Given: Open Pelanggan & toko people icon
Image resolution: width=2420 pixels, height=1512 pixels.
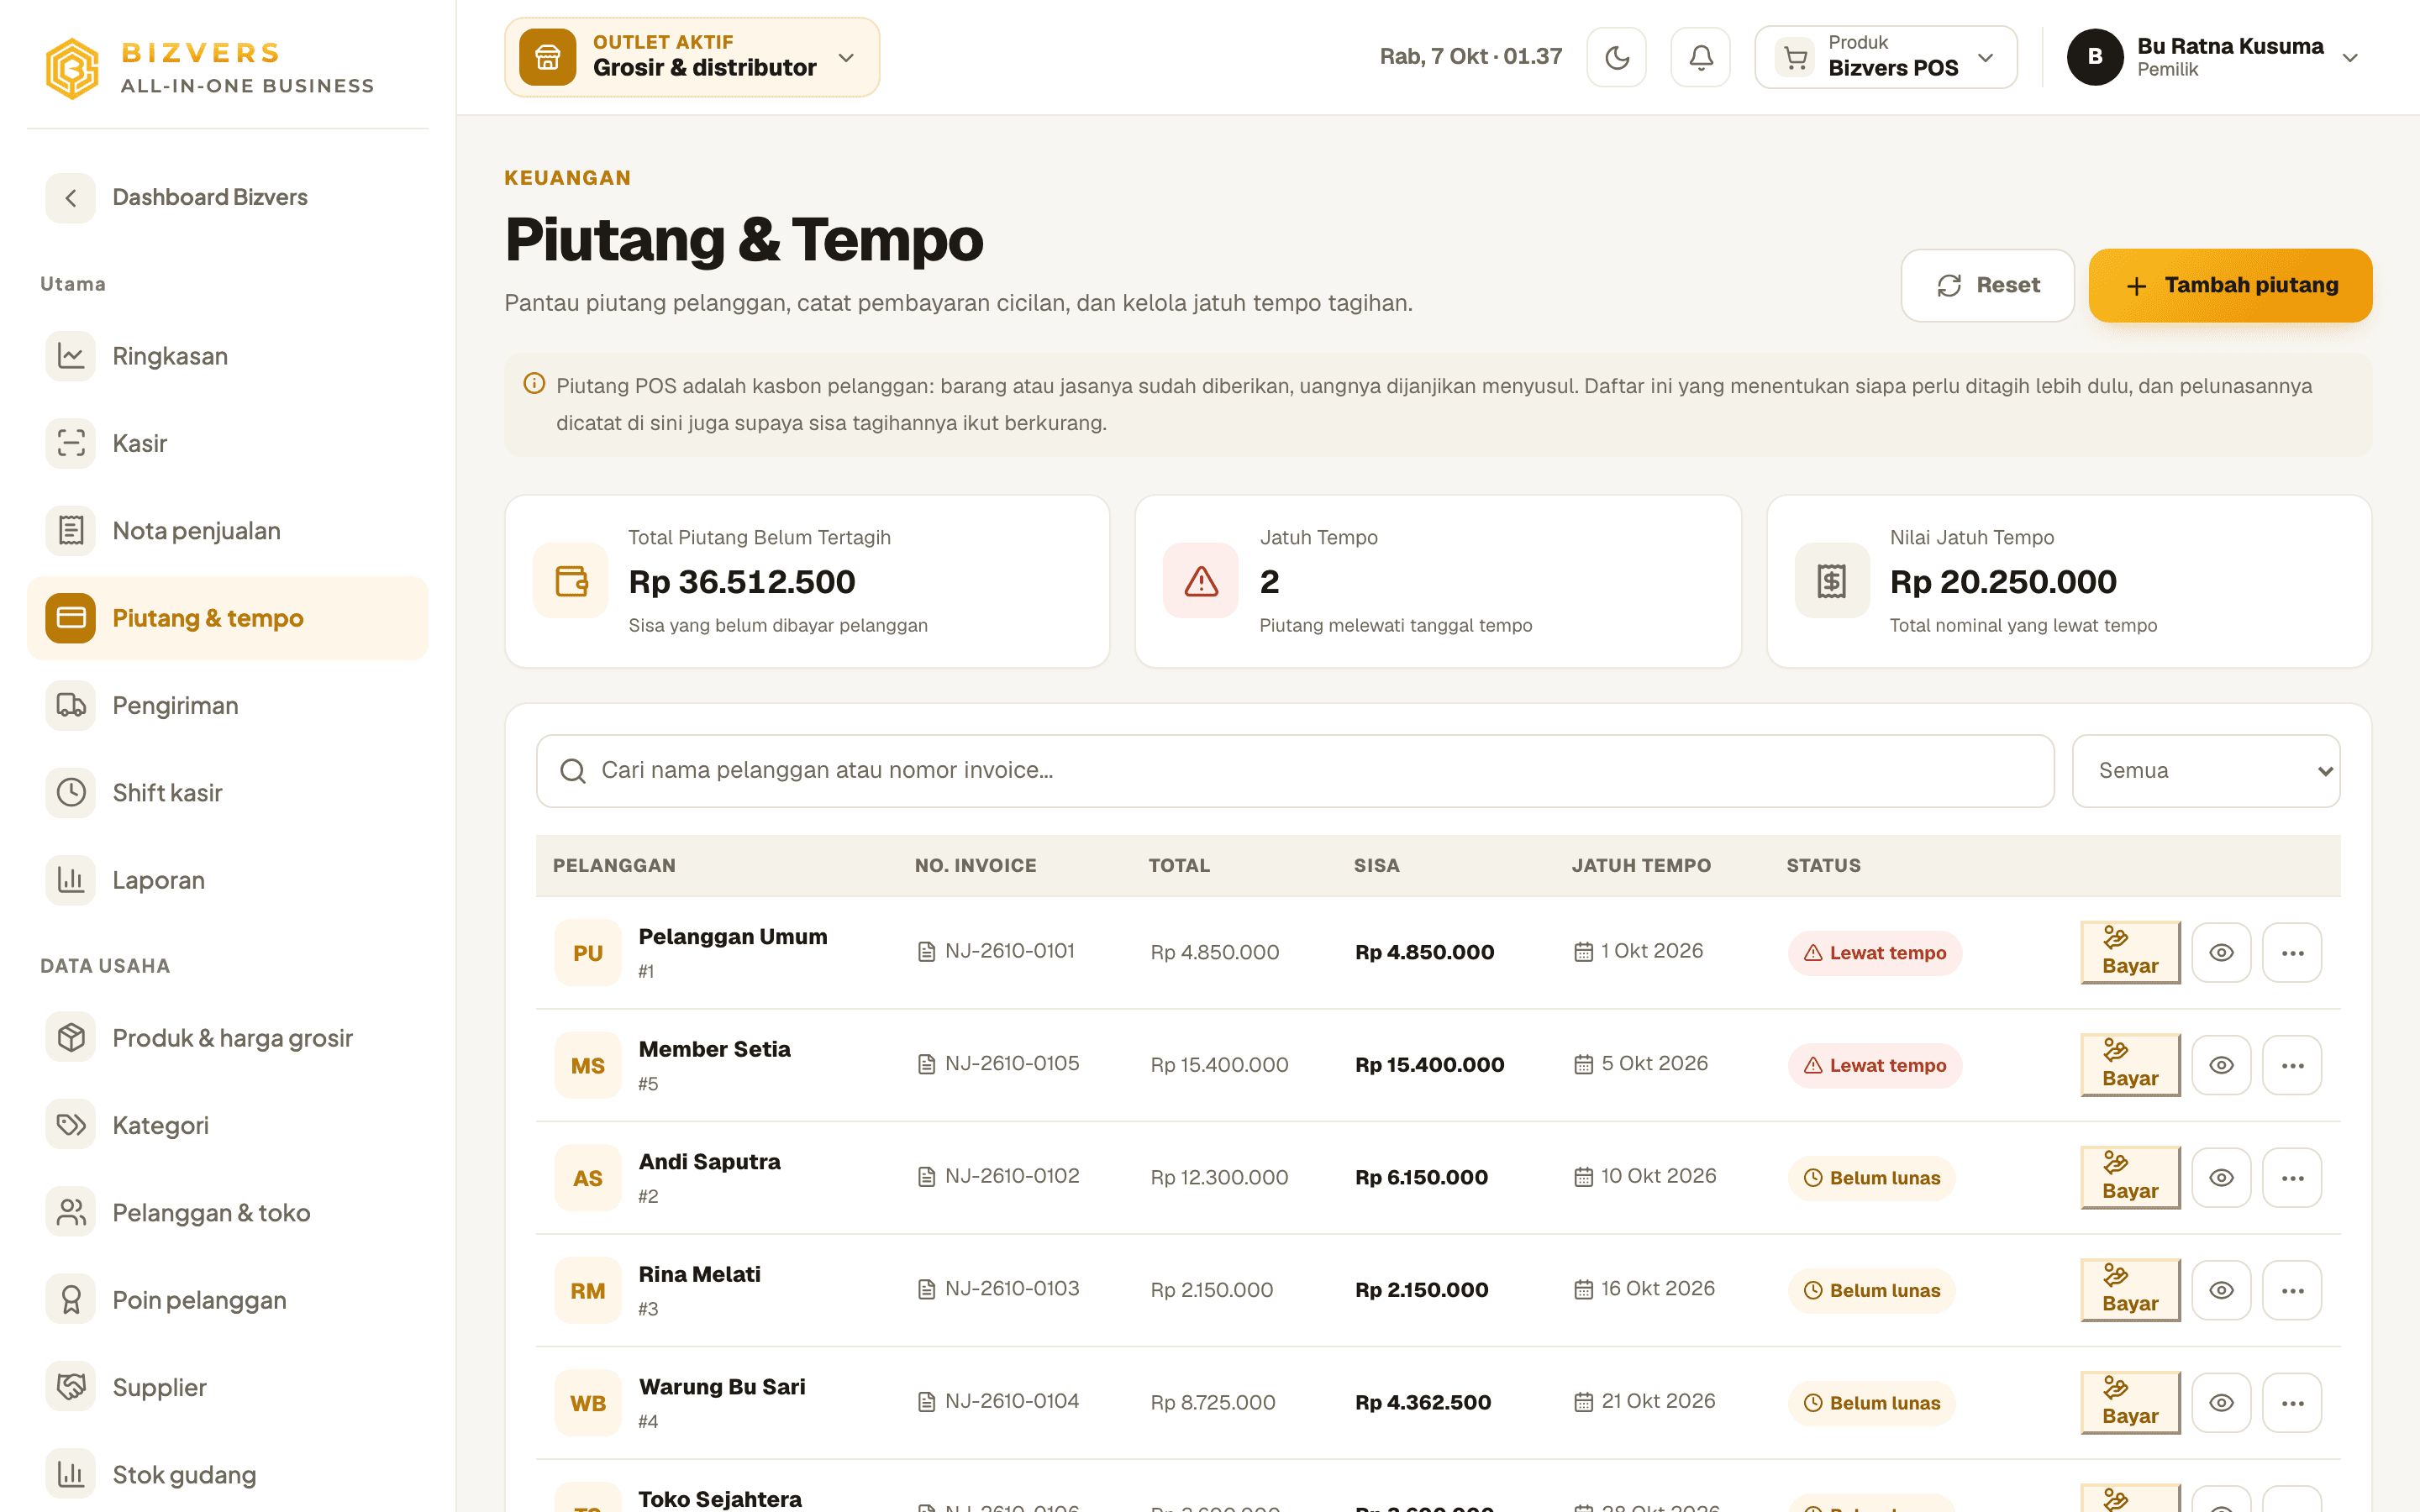Looking at the screenshot, I should 70,1212.
